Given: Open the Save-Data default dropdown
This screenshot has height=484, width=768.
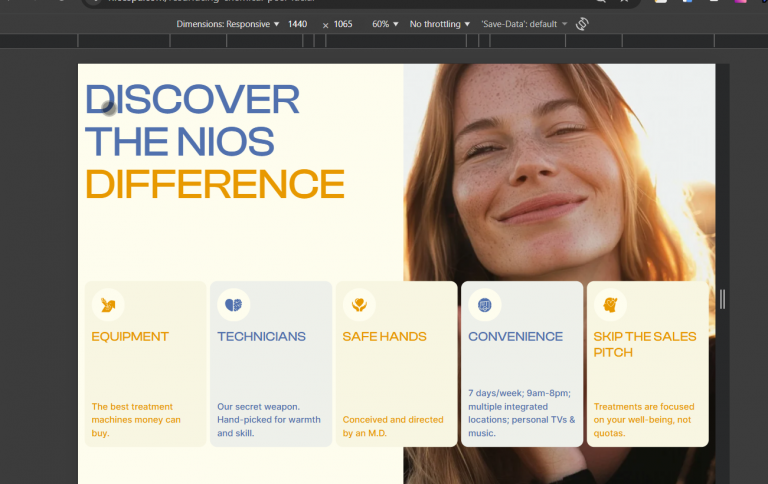Looking at the screenshot, I should [x=524, y=23].
